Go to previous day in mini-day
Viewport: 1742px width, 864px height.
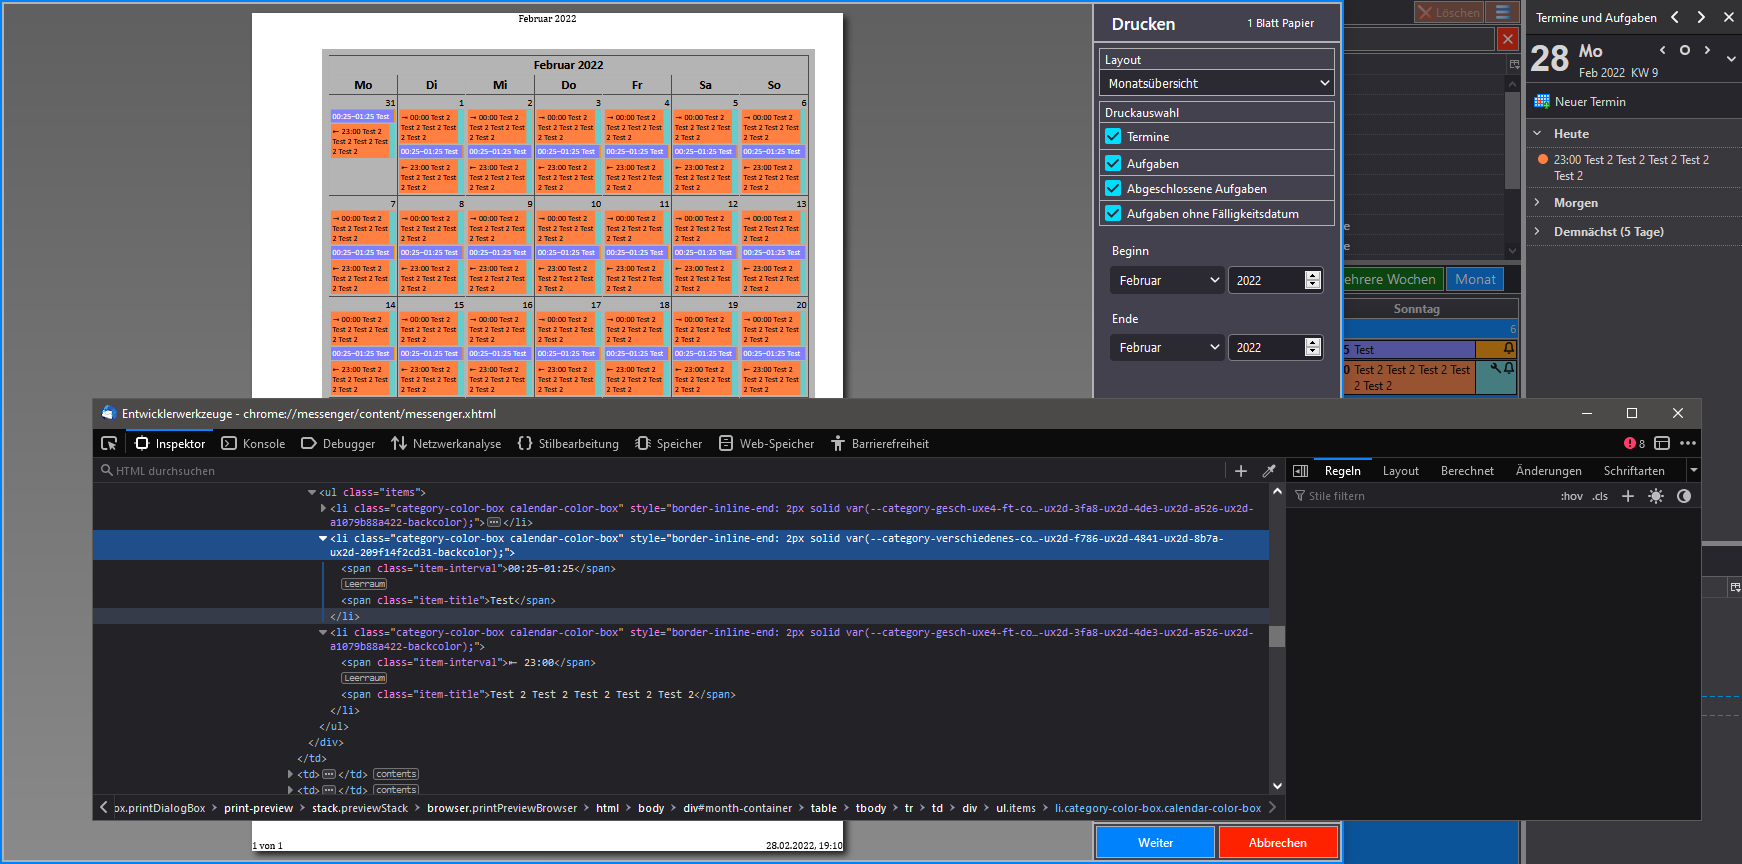(1662, 50)
